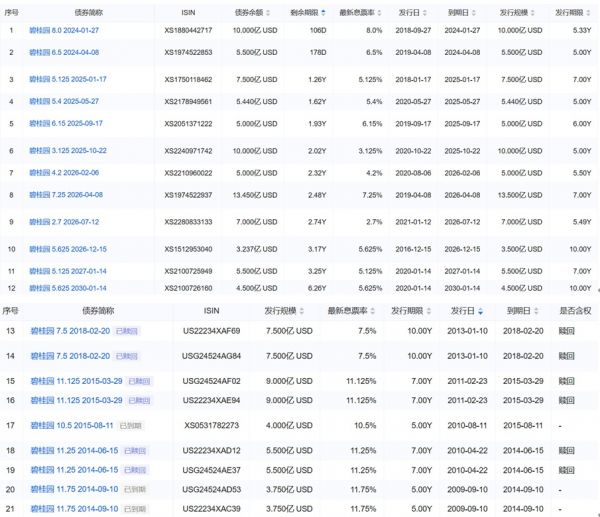Open bond 碧桂园 6.5 2024-04-08
This screenshot has width=600, height=517.
(x=64, y=52)
